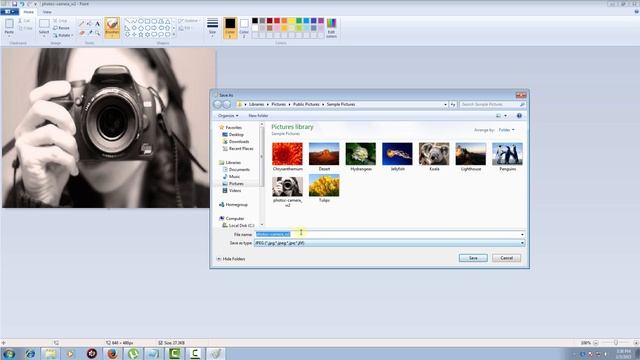
Task: Open the File name history dropdown arrow
Action: pyautogui.click(x=522, y=234)
